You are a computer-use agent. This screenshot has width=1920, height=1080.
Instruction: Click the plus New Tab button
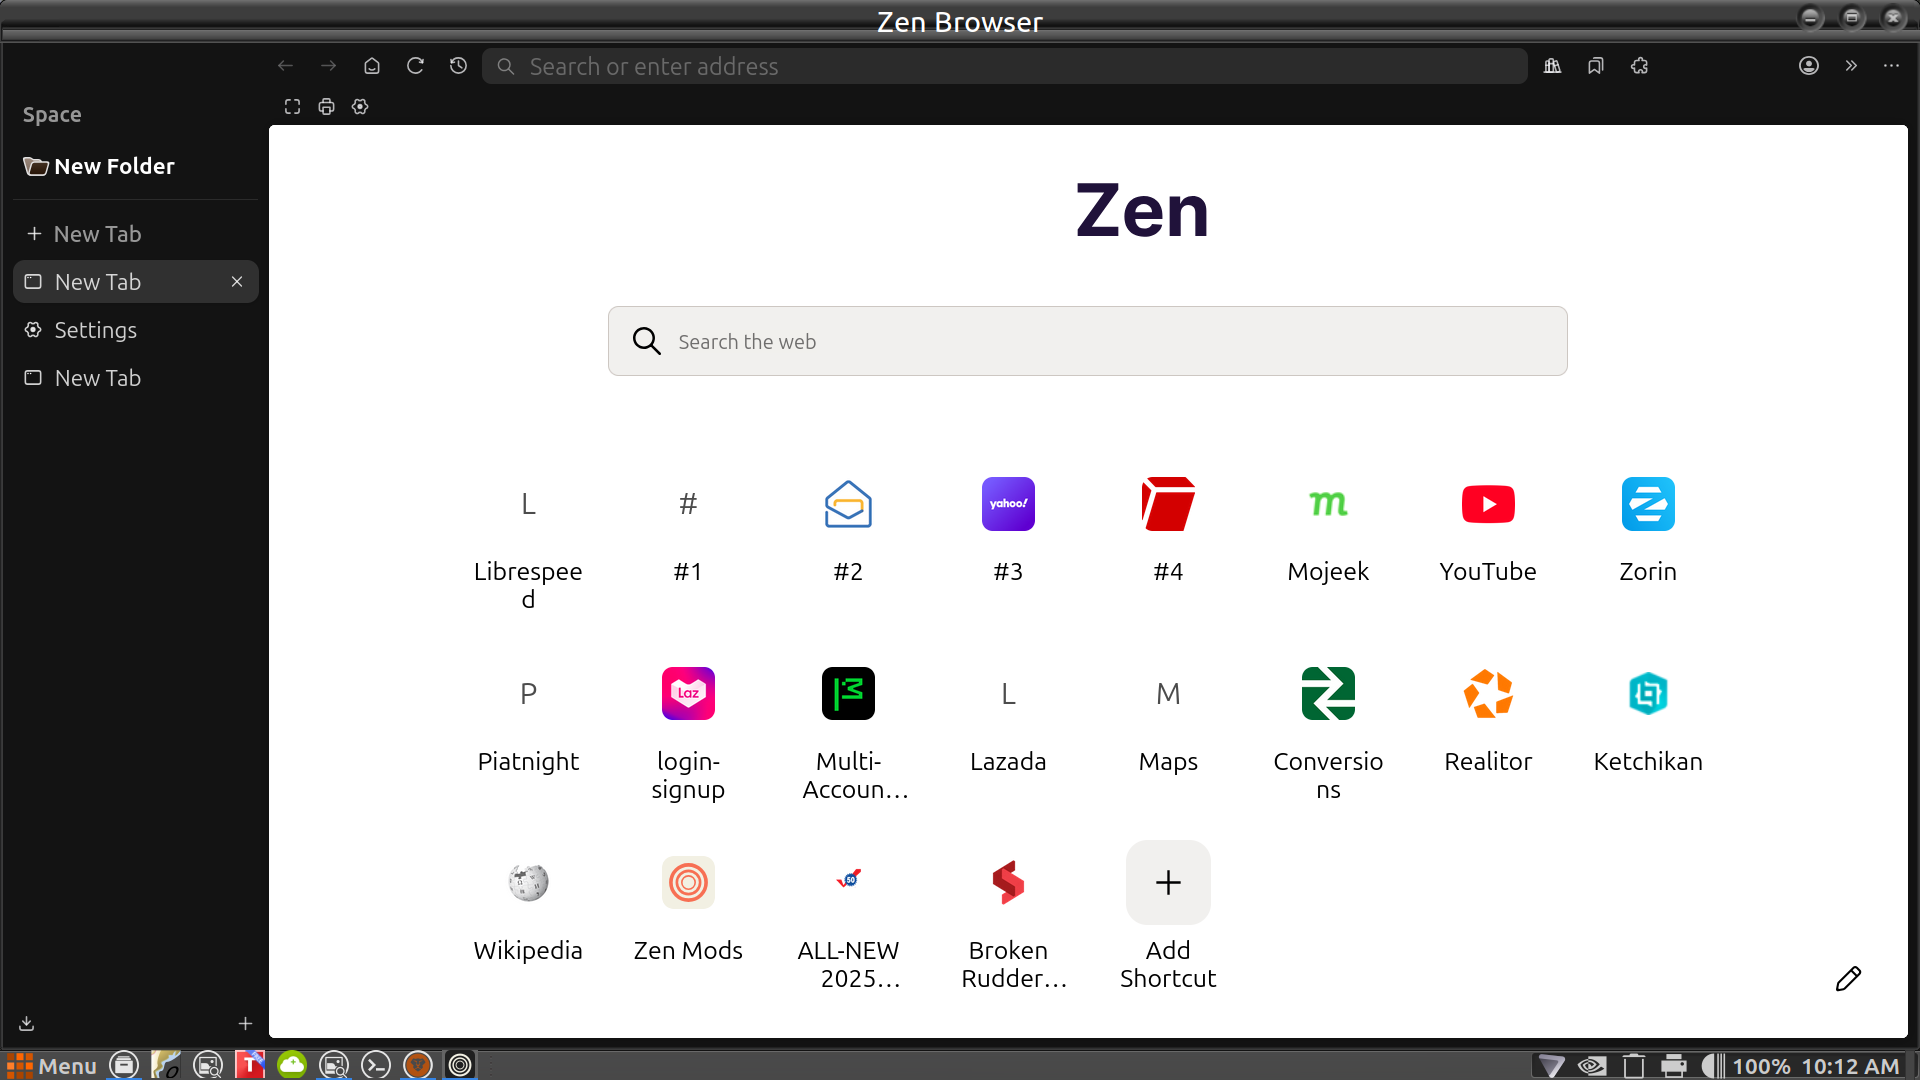(85, 234)
